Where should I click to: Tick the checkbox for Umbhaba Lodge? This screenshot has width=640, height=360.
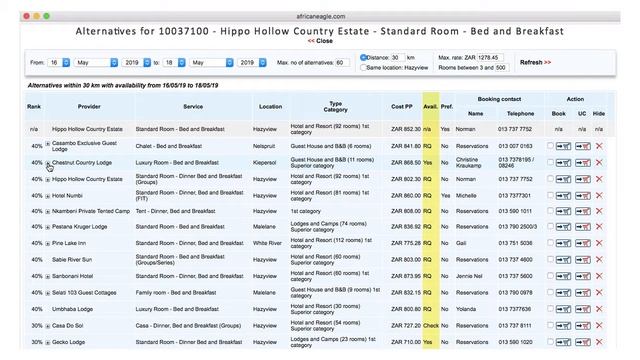(x=550, y=309)
